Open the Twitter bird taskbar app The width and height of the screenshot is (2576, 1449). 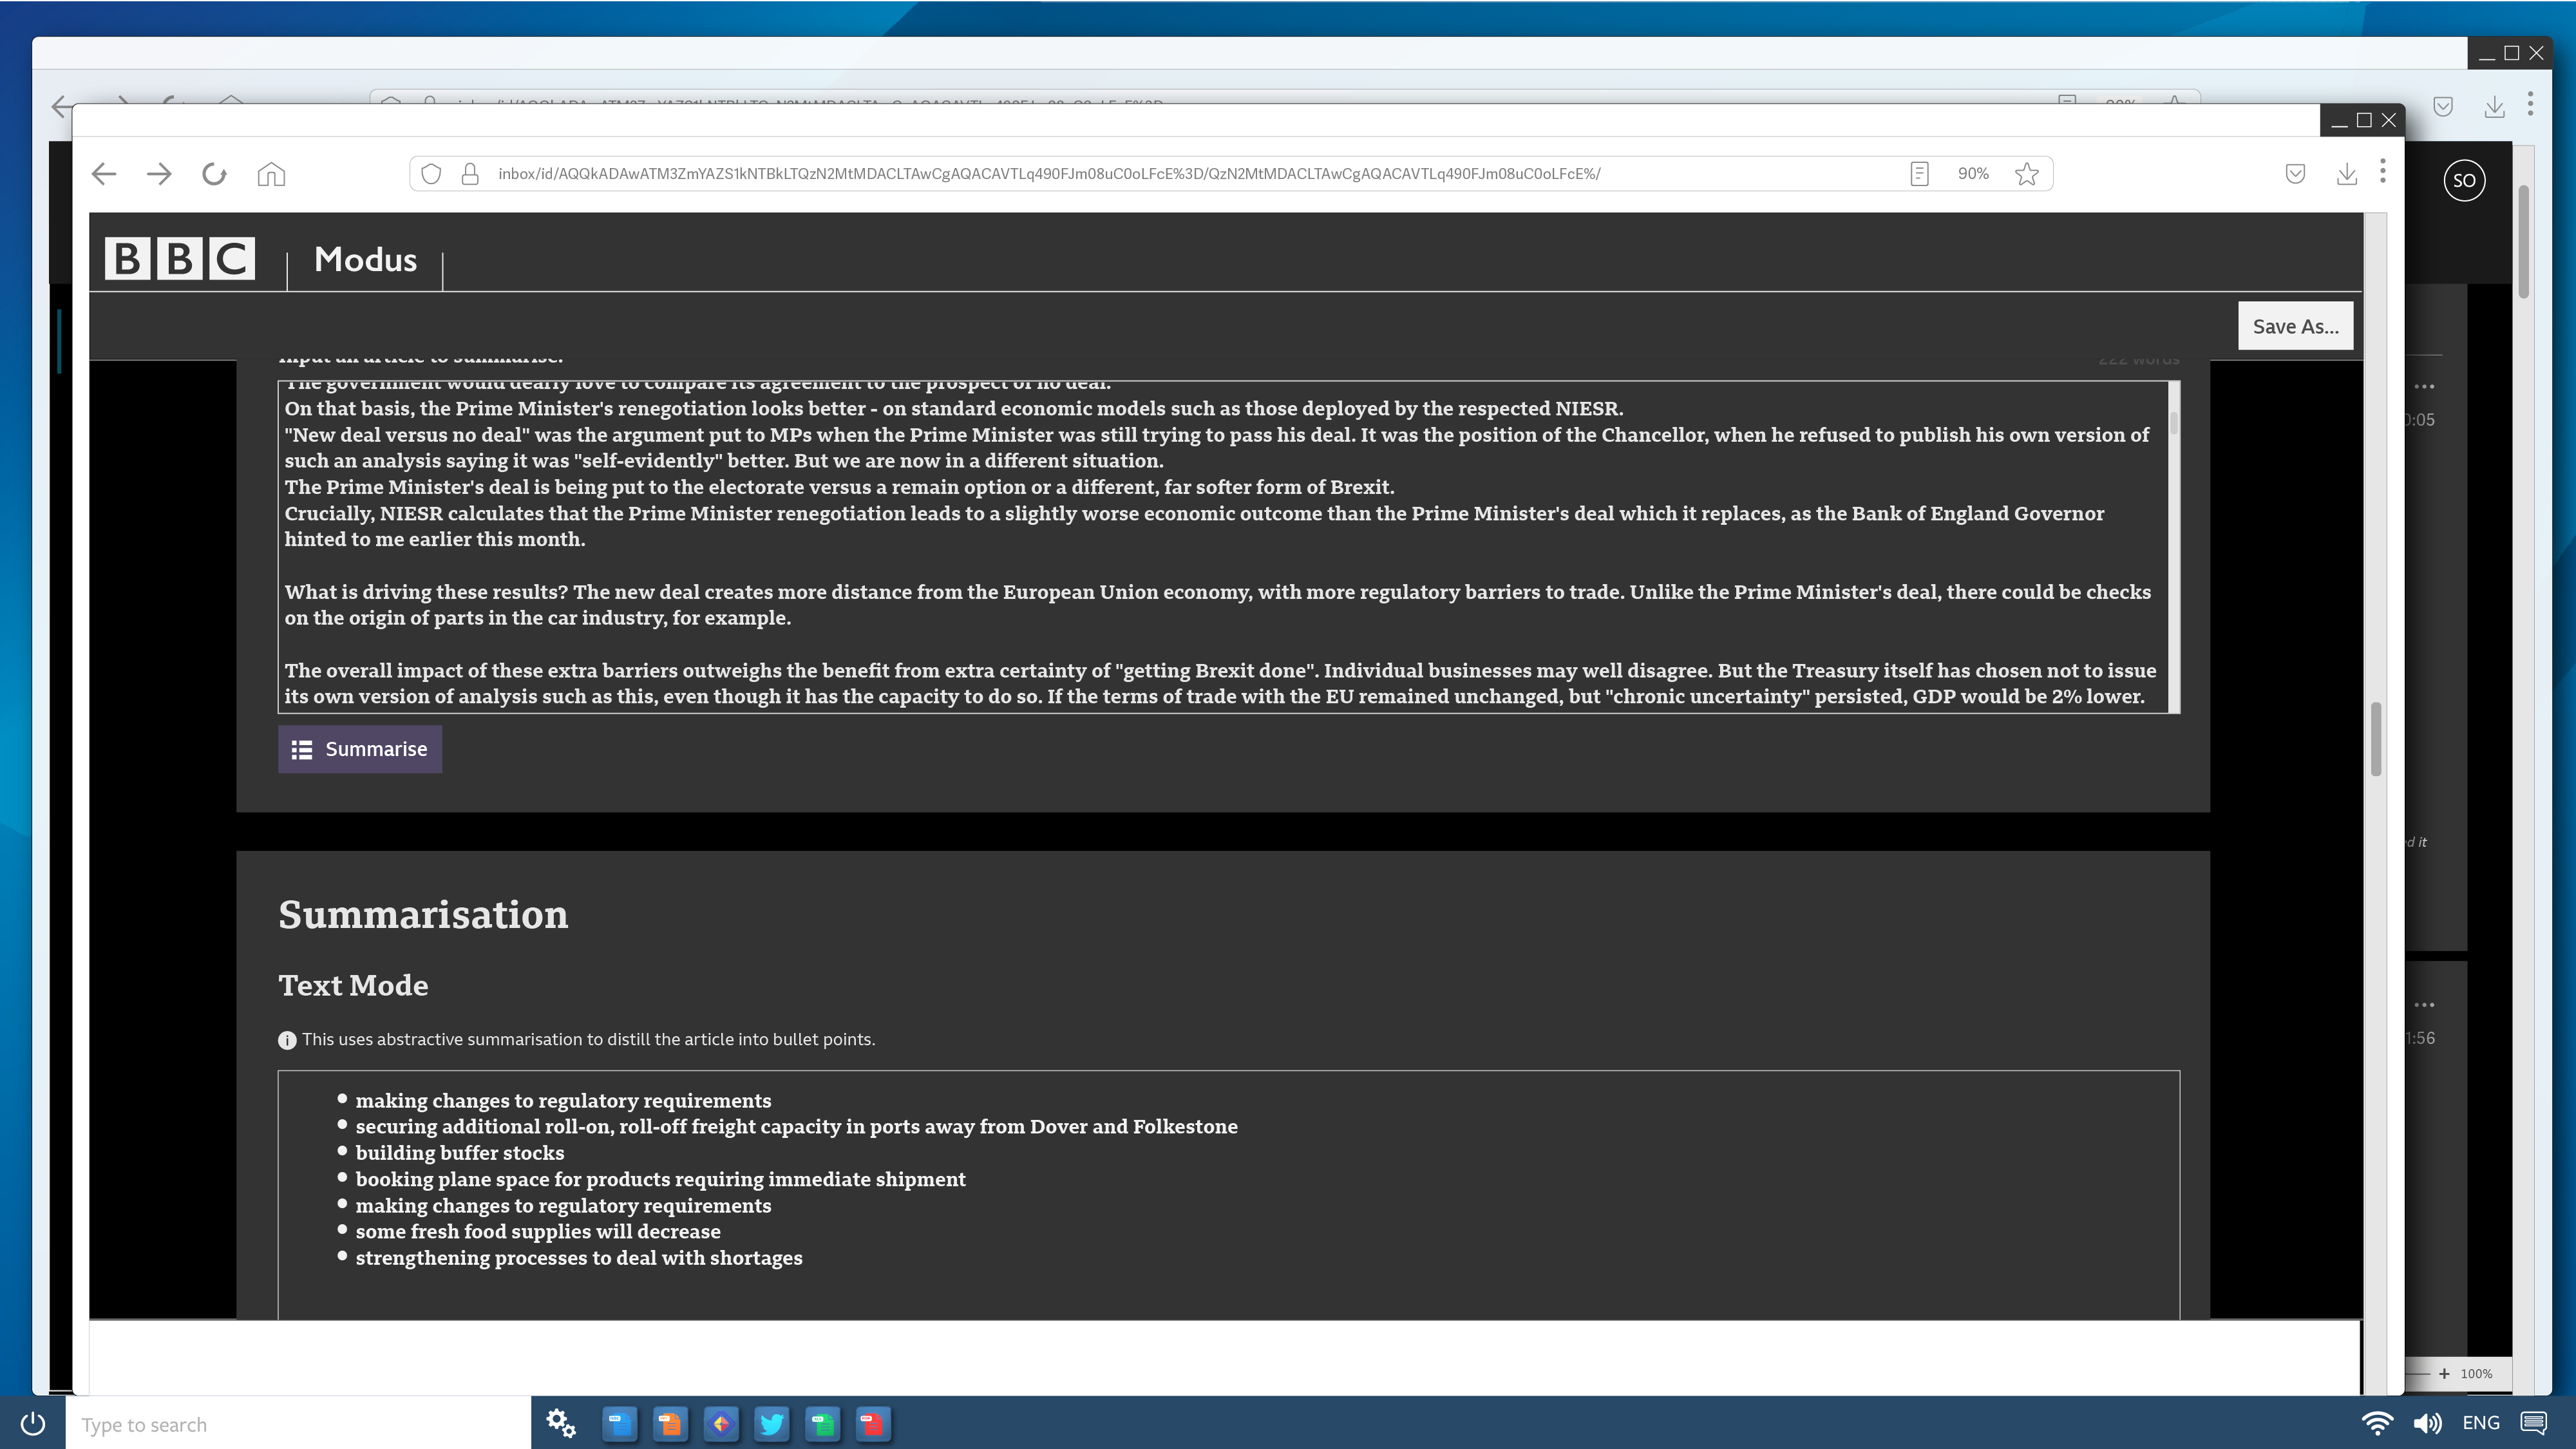point(772,1423)
